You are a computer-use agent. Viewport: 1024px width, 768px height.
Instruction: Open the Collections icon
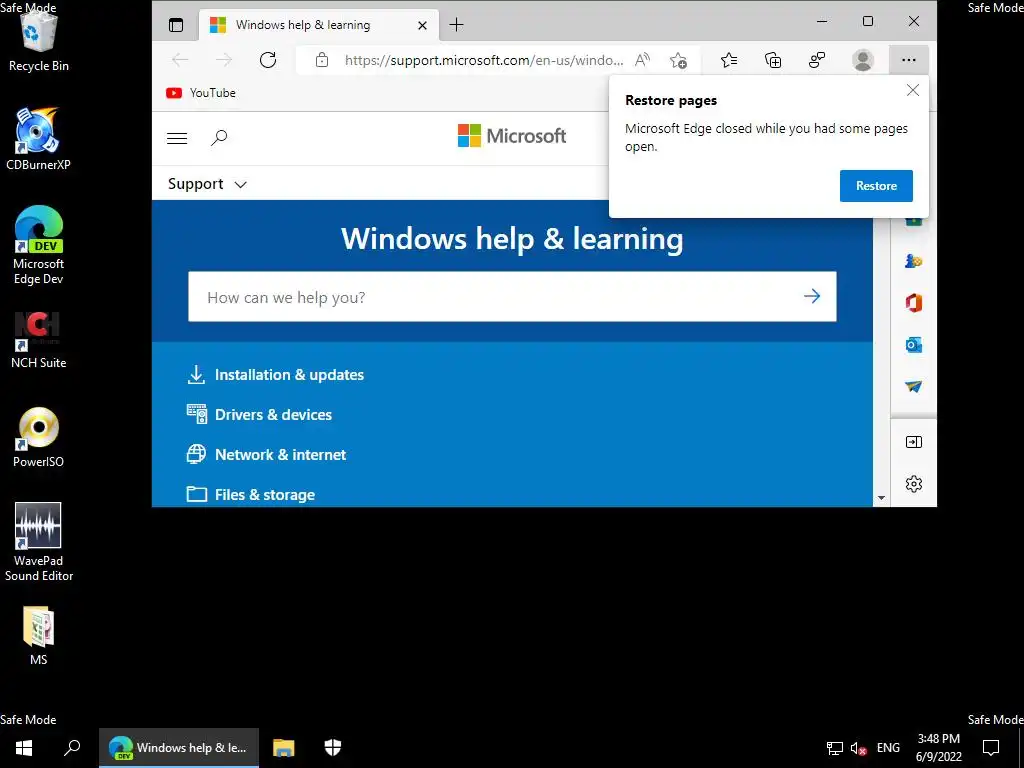tap(773, 60)
